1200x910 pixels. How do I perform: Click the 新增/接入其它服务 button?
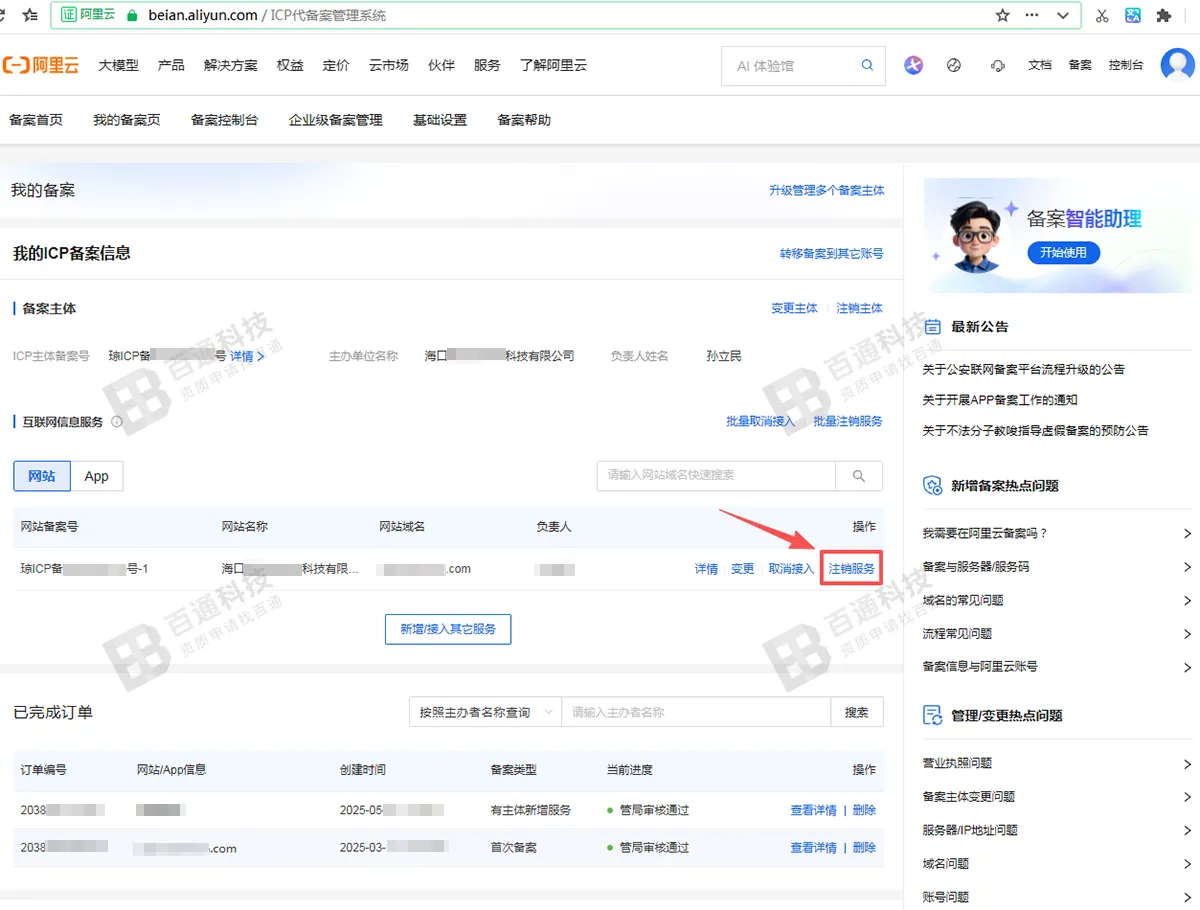point(447,629)
